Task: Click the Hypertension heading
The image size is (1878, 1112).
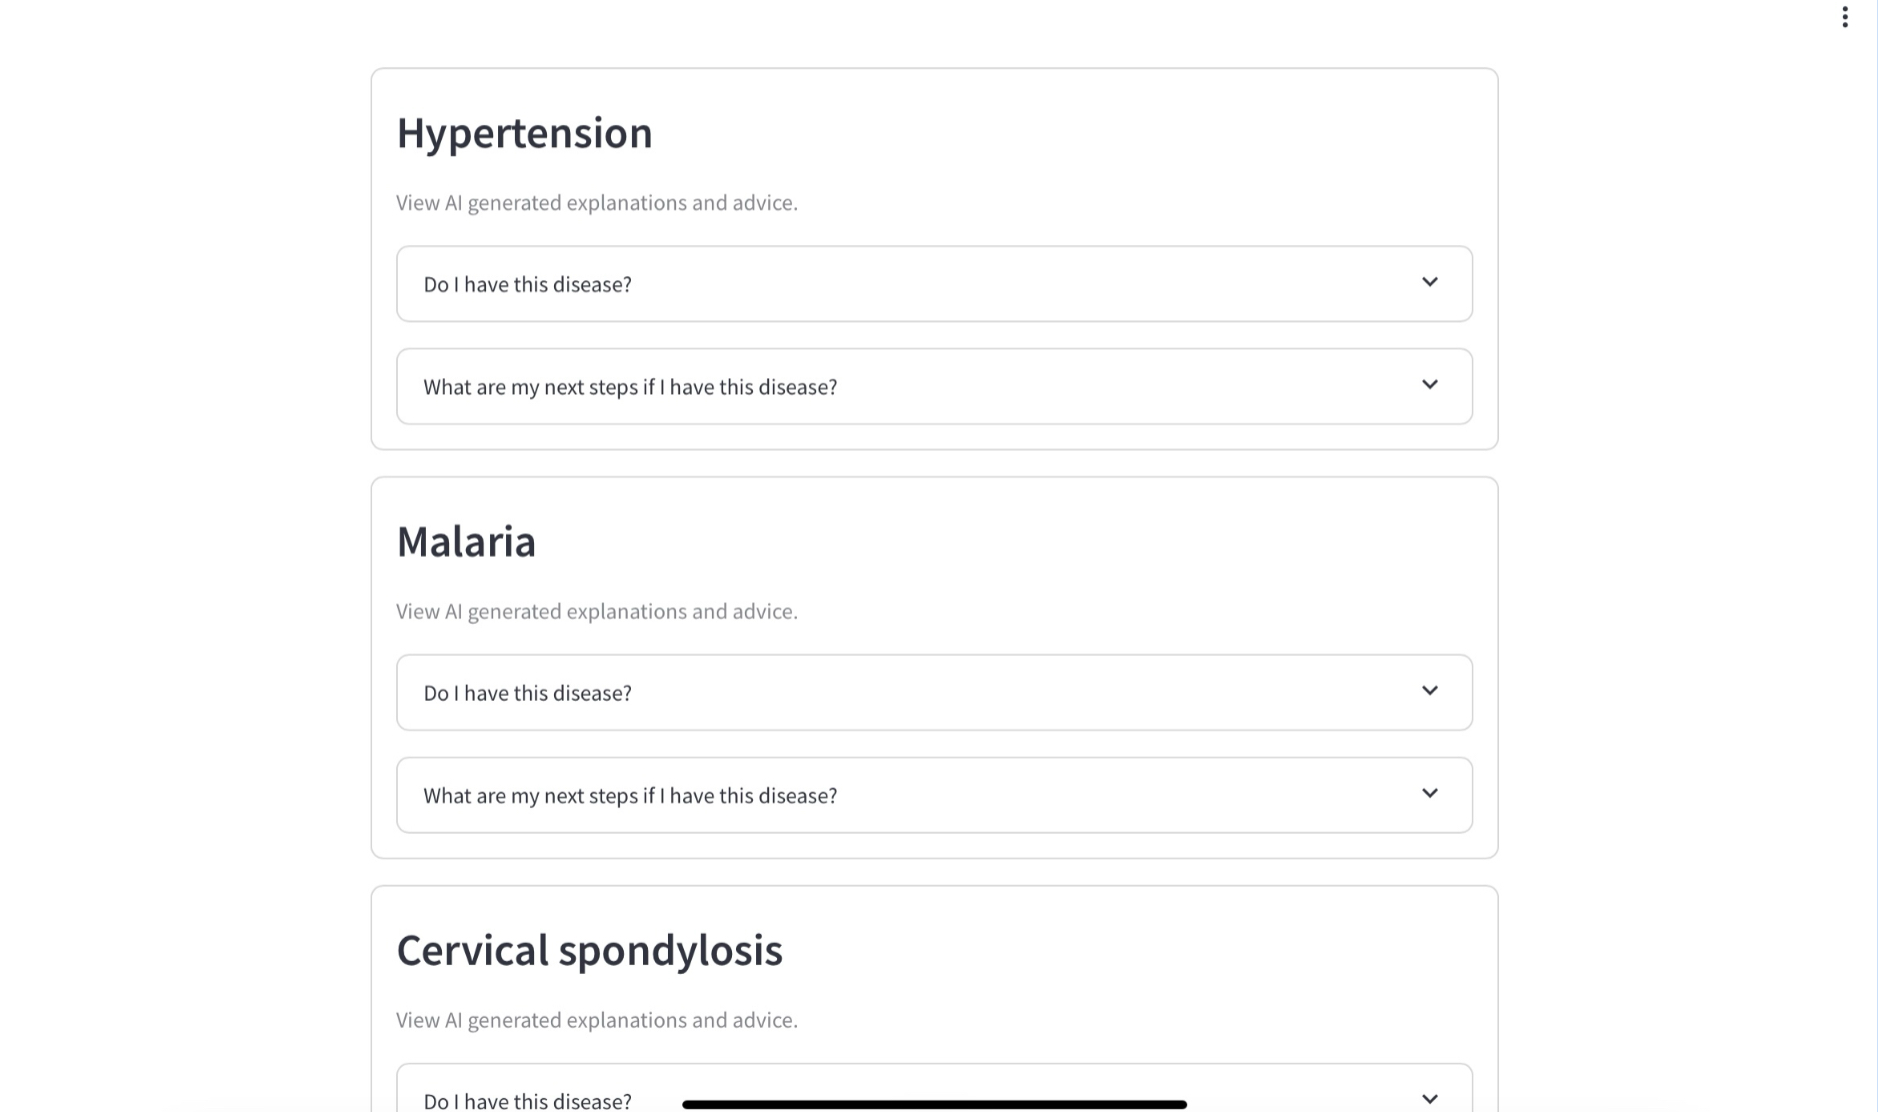Action: [524, 133]
